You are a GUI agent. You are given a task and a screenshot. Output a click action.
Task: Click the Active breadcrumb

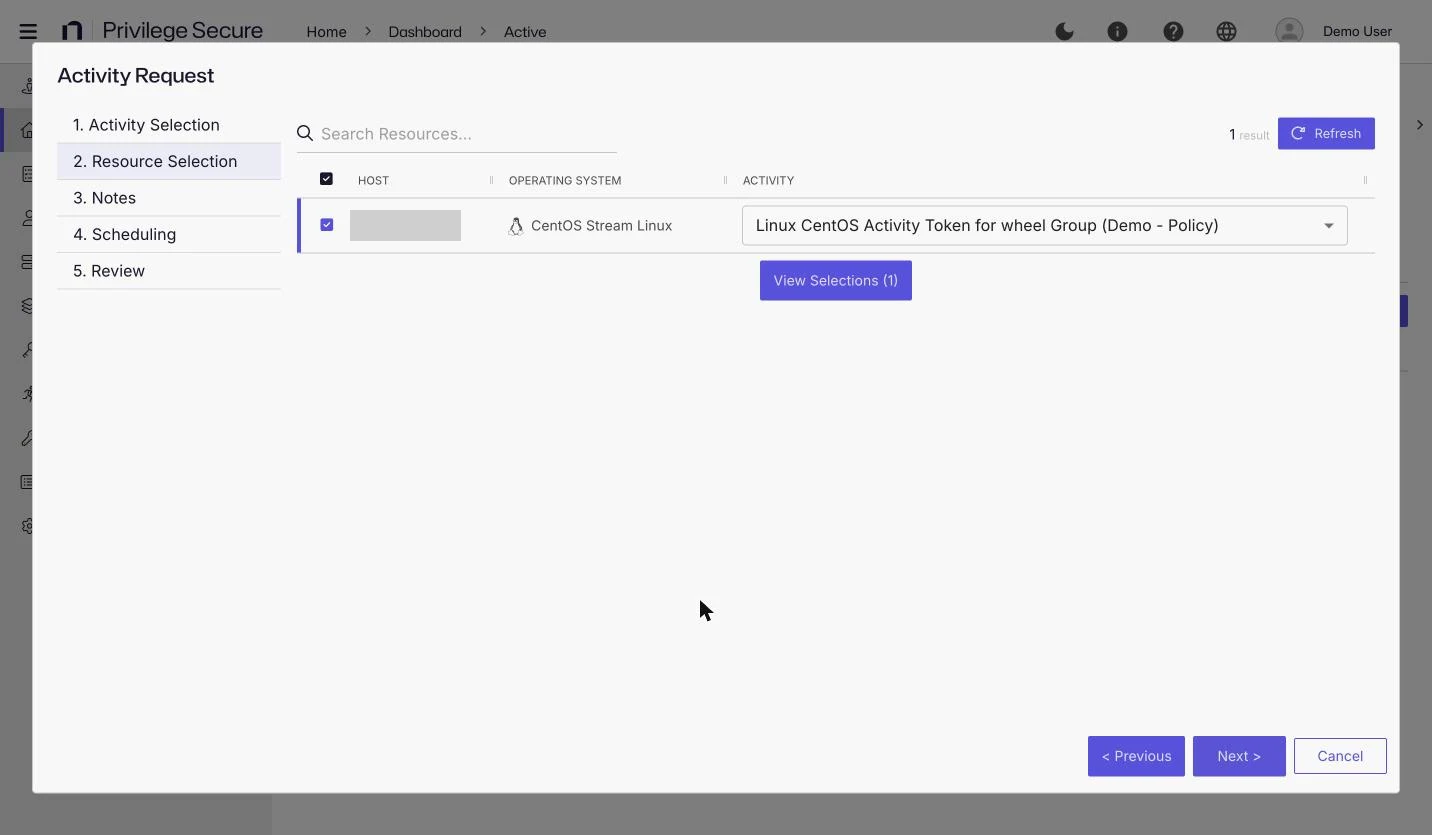[525, 31]
